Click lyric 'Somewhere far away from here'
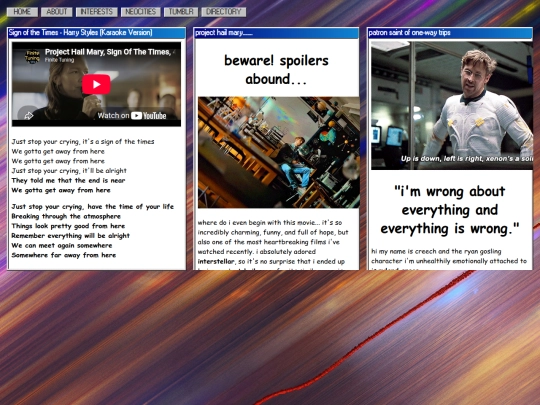The height and width of the screenshot is (405, 540). coord(64,255)
